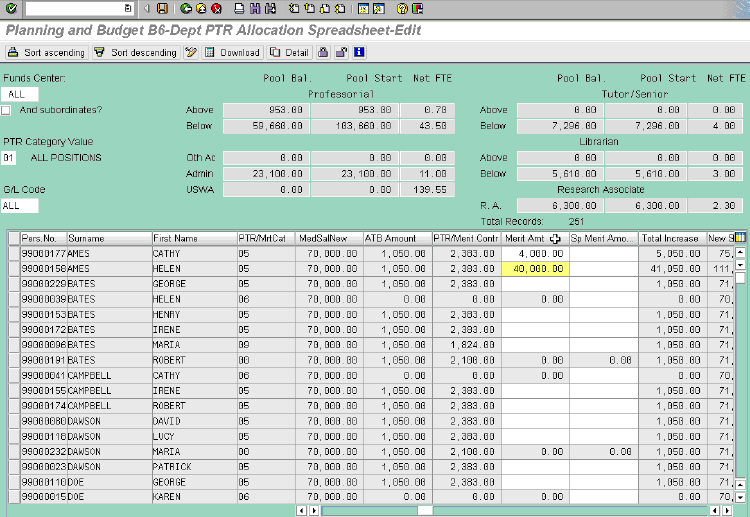Viewport: 750px width, 517px height.
Task: Click the Save diskette icon
Action: (x=162, y=8)
